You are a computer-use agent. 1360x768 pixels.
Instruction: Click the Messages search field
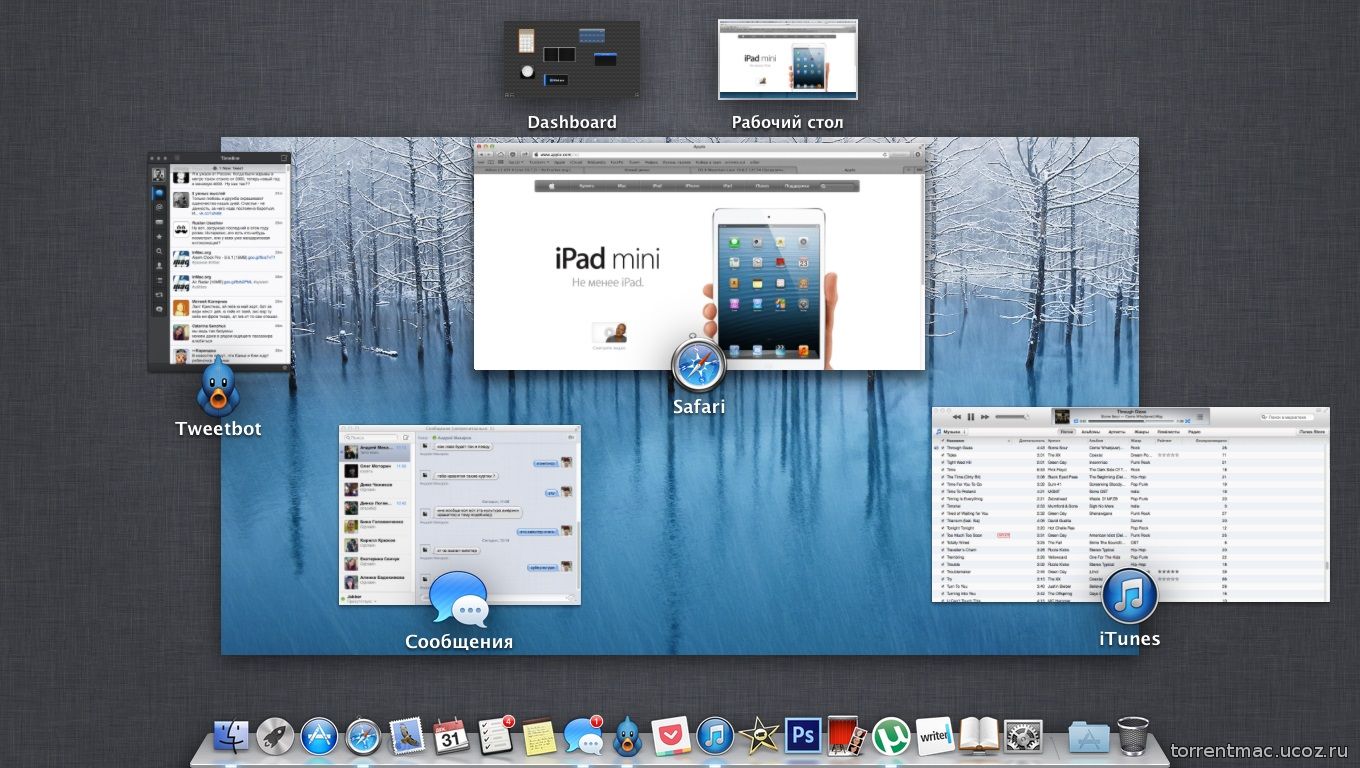click(x=371, y=438)
